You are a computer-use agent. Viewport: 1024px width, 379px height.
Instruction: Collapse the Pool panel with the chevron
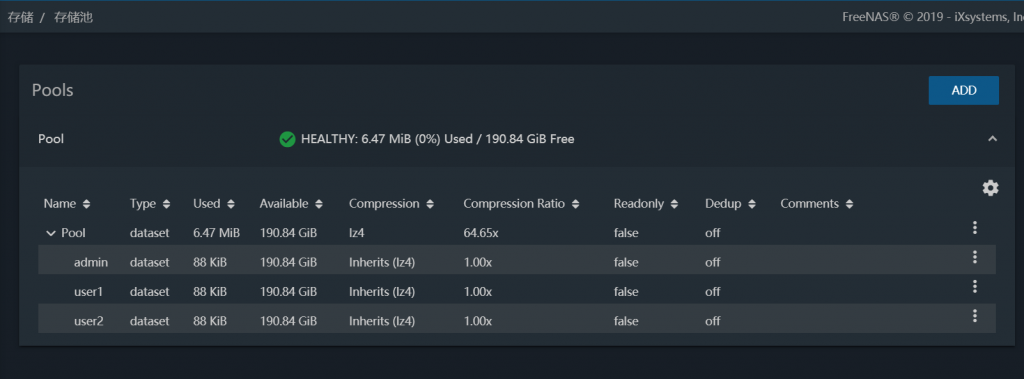click(x=992, y=139)
